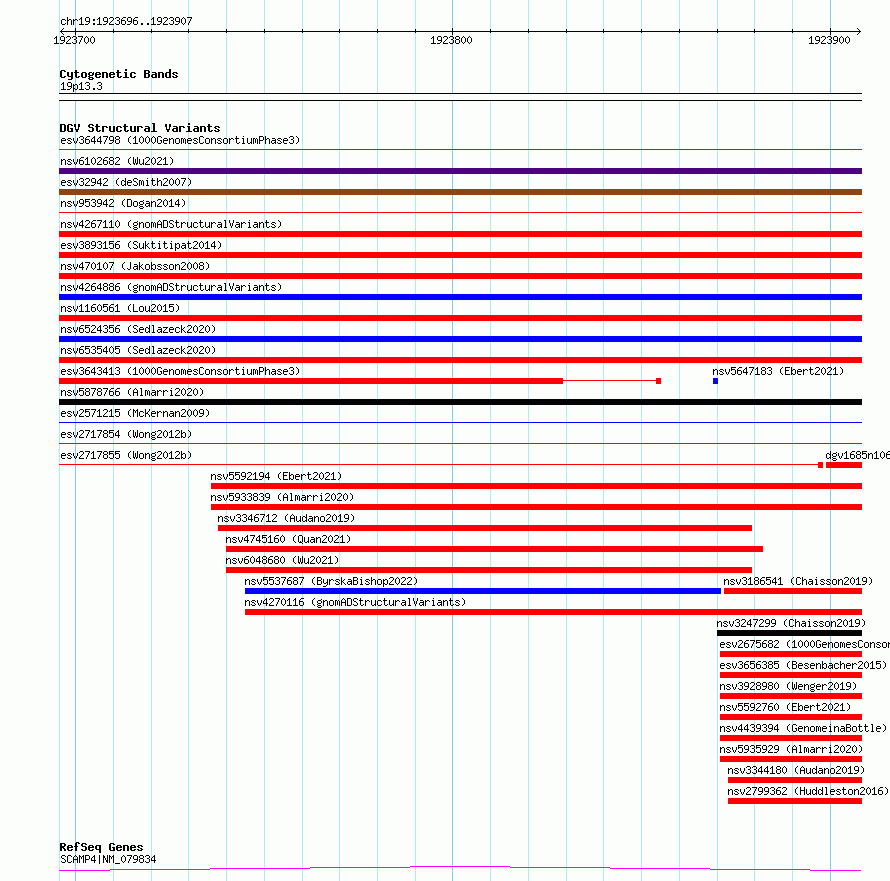Click the nsv4270116 gnomADStructuralVariants label
The image size is (890, 881).
[x=355, y=602]
